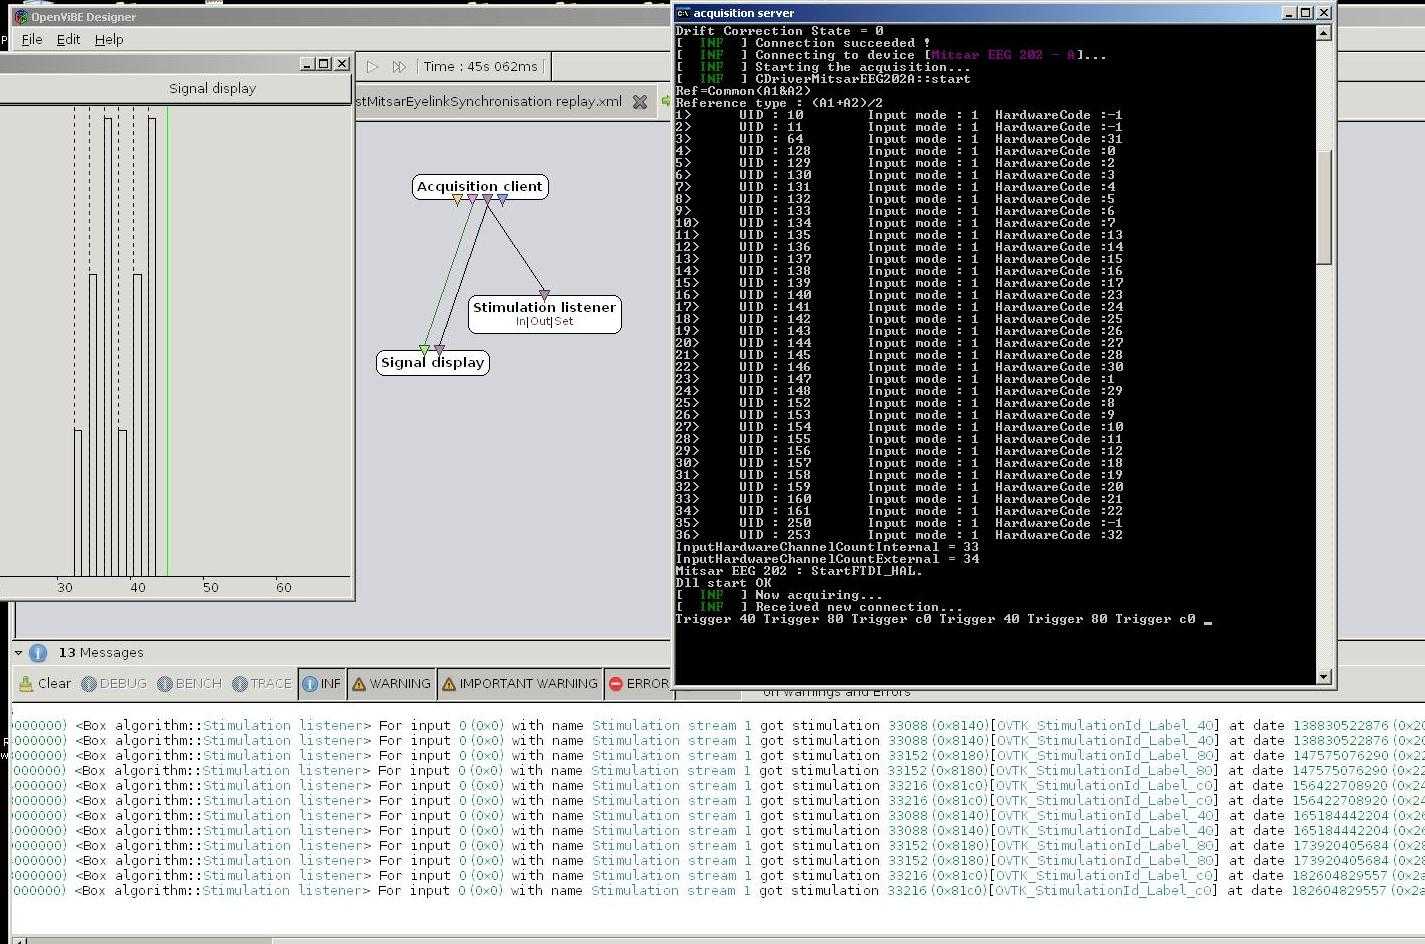Click the orange output connector on Acquisition client
This screenshot has width=1425, height=944.
coord(458,200)
